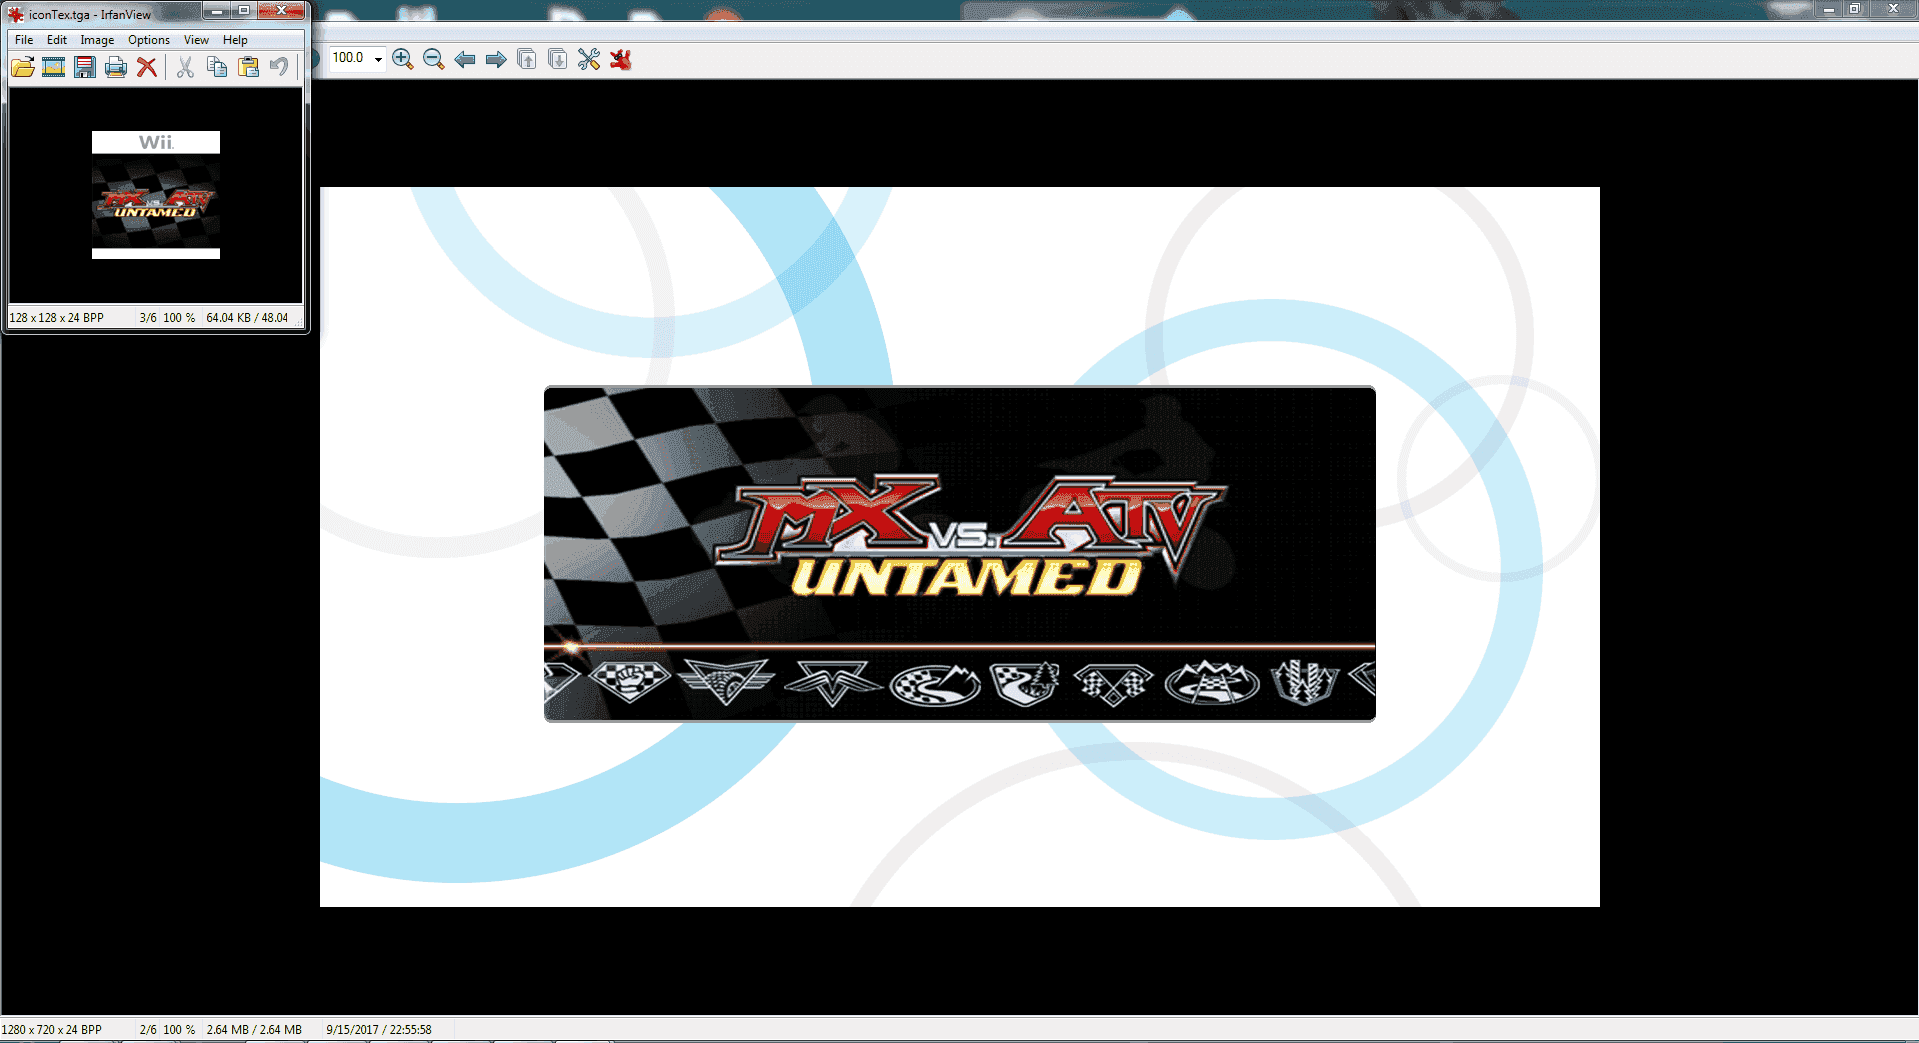Open the View menu
Viewport: 1919px width, 1043px height.
(x=196, y=40)
